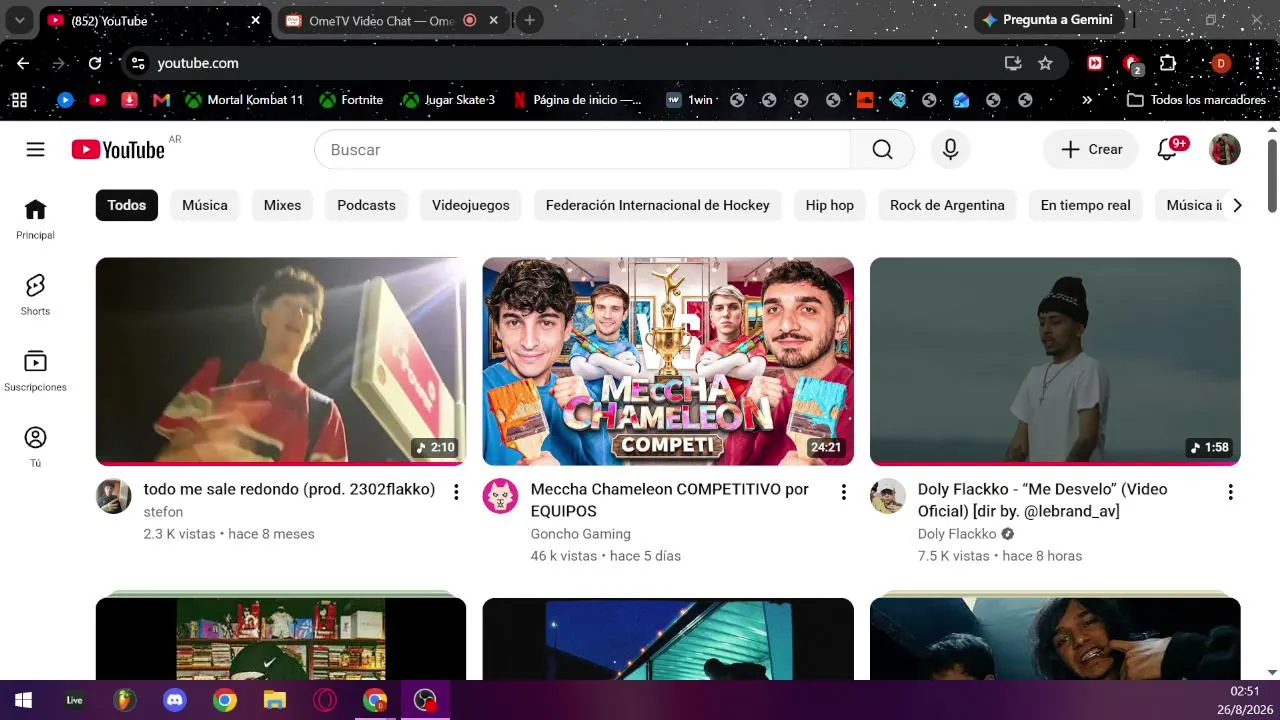Open the 1win bookmark
The height and width of the screenshot is (720, 1280).
pyautogui.click(x=690, y=100)
